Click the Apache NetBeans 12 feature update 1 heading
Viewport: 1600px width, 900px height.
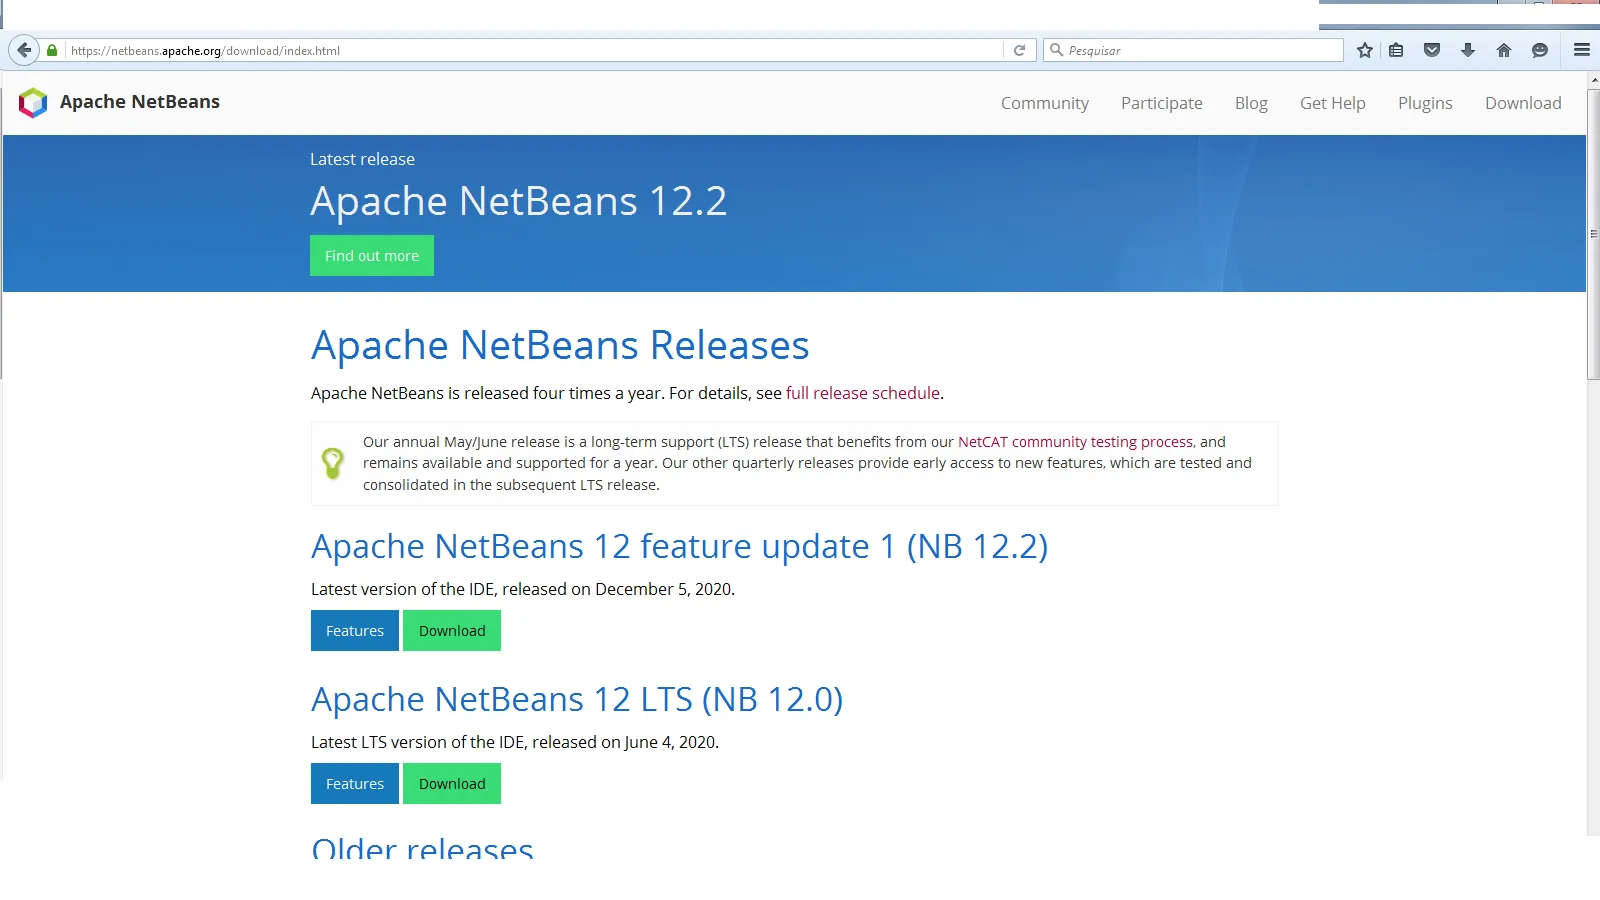[679, 546]
